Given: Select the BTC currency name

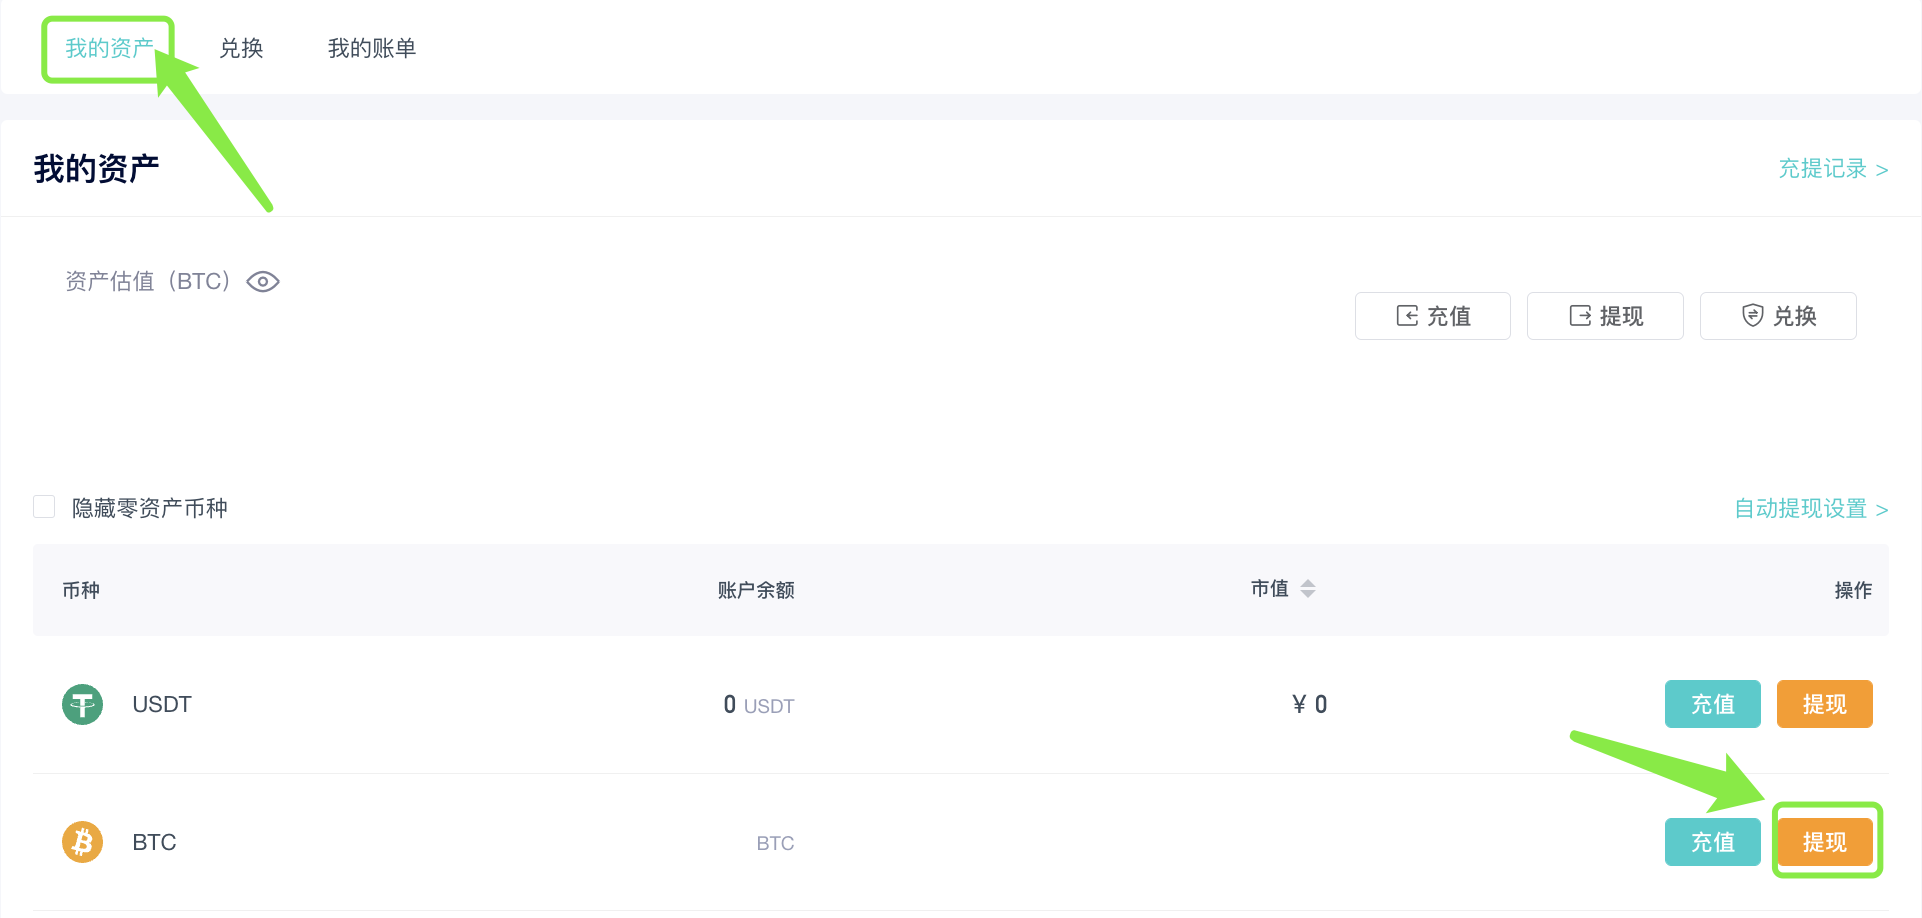Looking at the screenshot, I should 154,842.
